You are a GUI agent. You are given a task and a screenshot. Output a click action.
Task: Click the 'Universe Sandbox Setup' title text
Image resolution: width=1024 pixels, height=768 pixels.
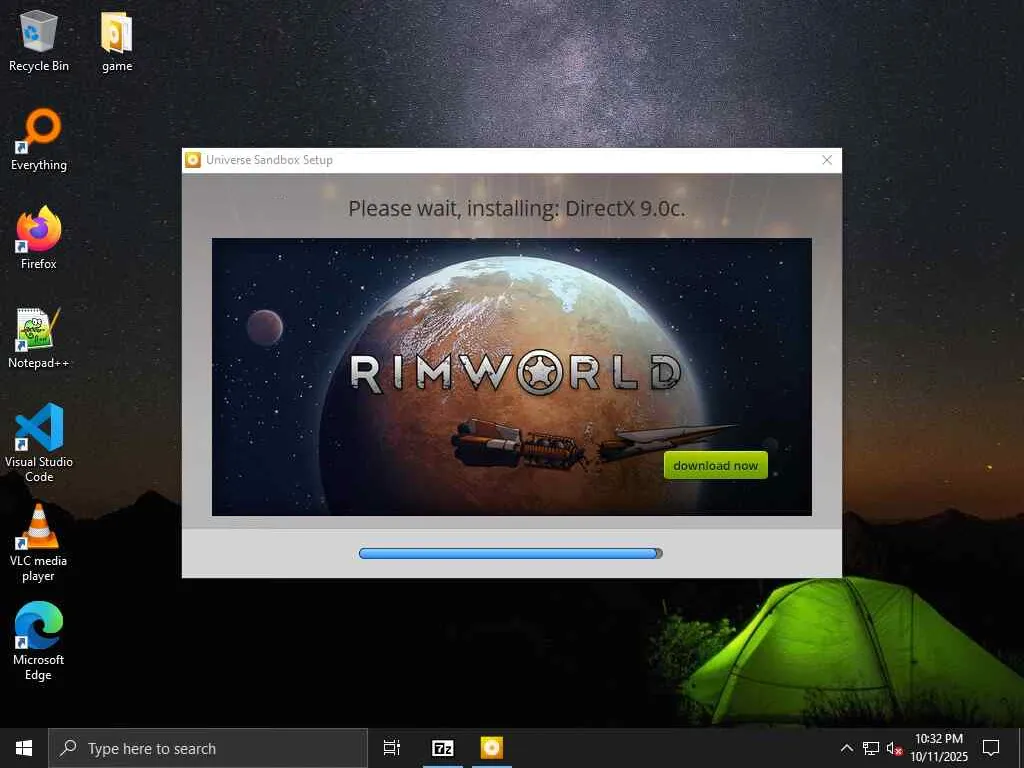[x=269, y=160]
